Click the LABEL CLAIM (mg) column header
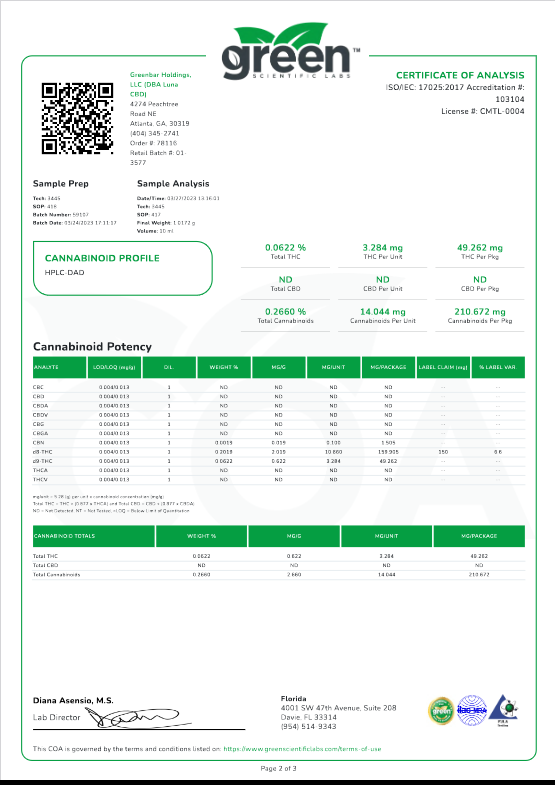This screenshot has width=555, height=785. point(443,367)
